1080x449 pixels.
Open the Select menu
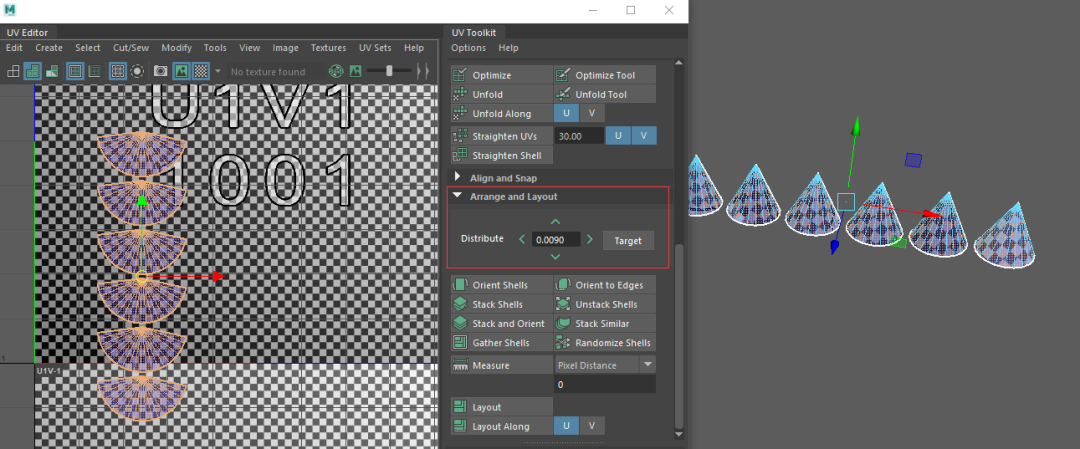[87, 48]
